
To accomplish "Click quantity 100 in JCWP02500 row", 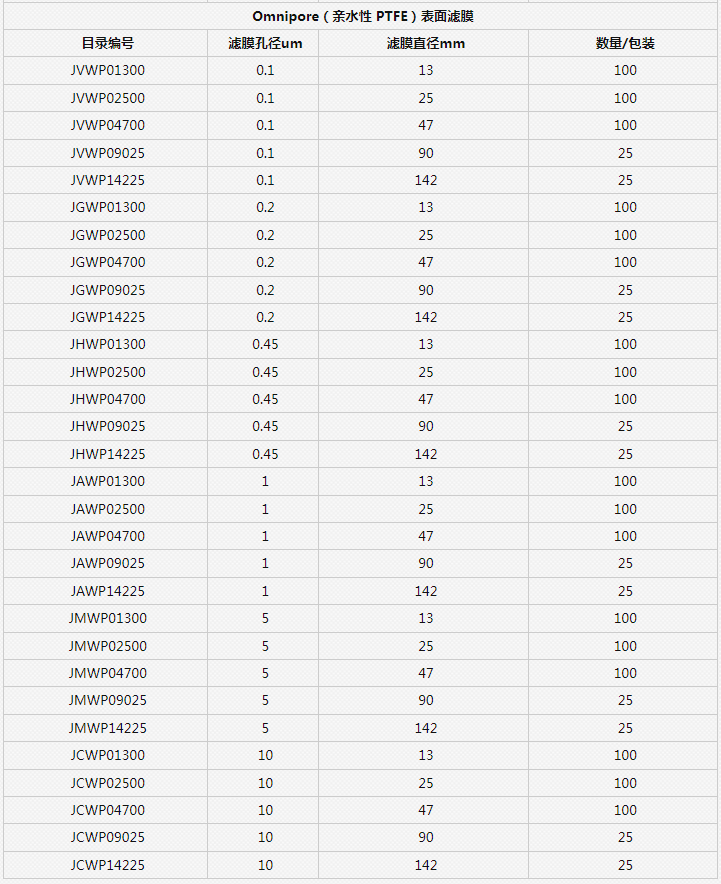I will coord(625,783).
